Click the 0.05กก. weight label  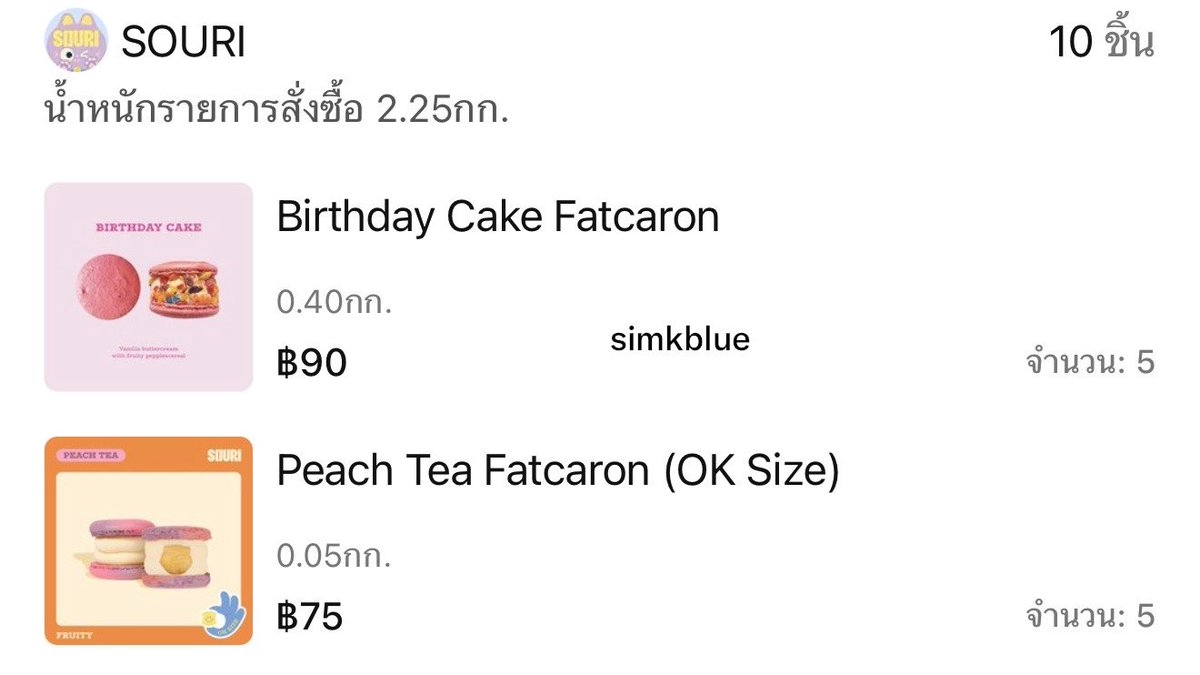[x=334, y=555]
